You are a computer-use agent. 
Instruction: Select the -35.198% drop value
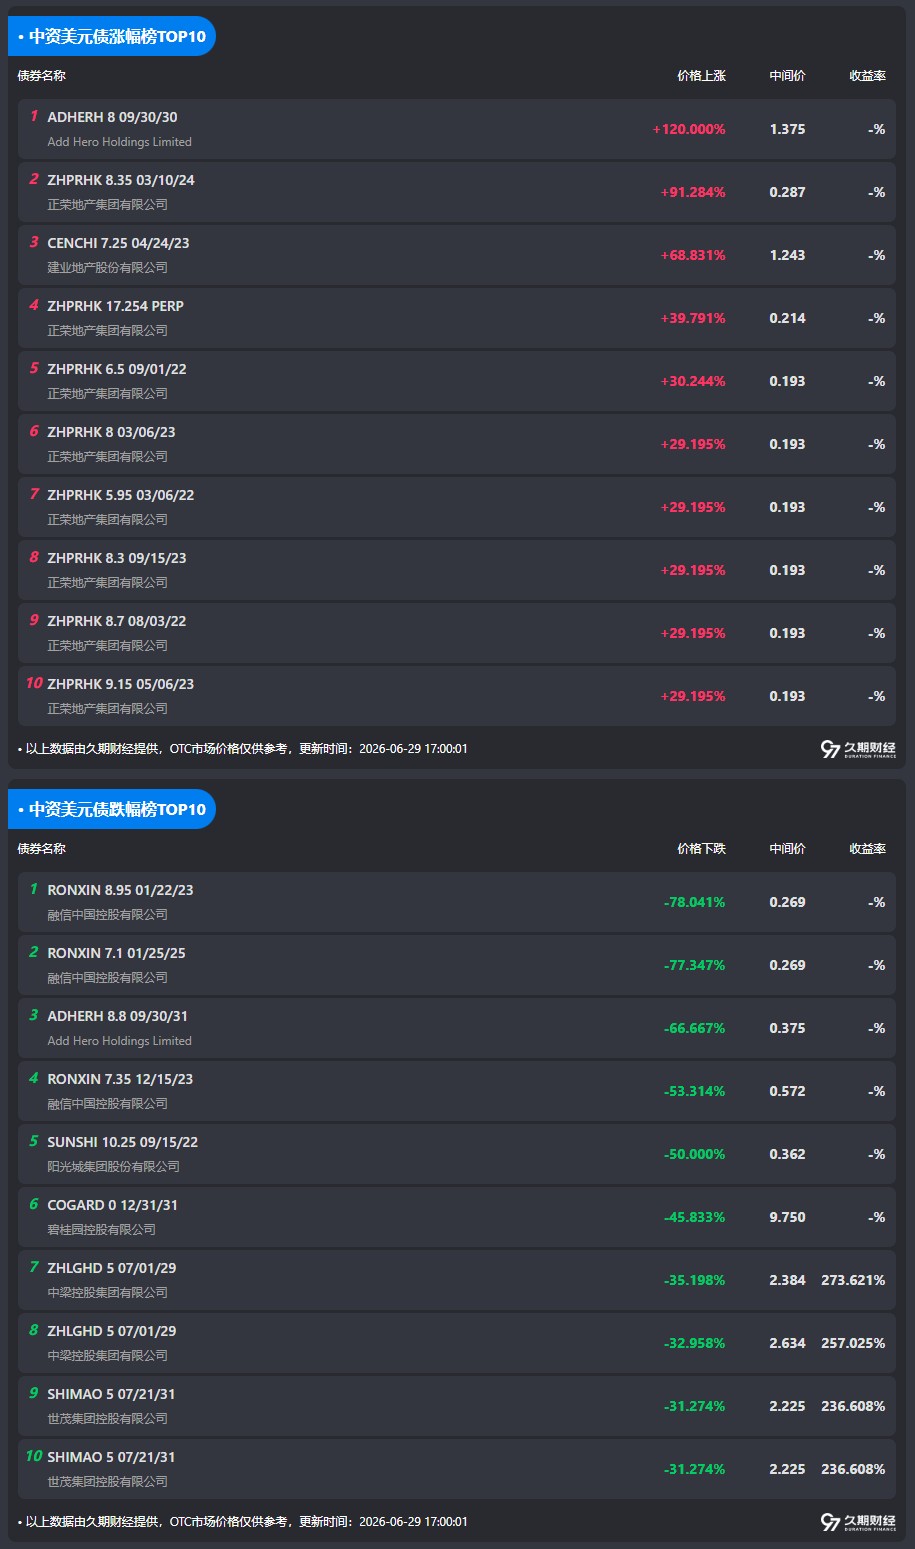pyautogui.click(x=694, y=1280)
